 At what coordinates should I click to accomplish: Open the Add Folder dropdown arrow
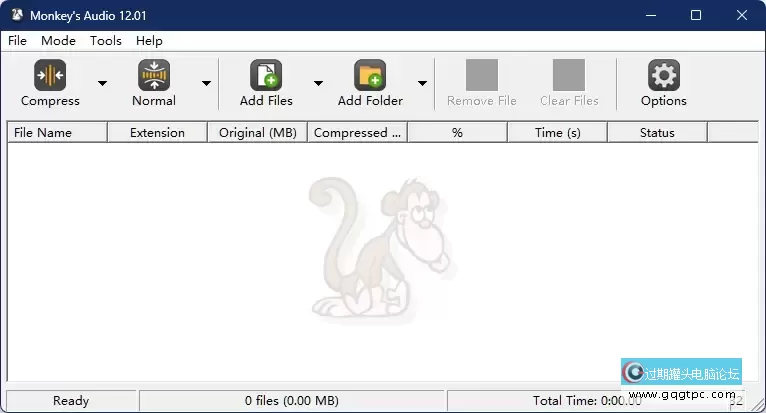pyautogui.click(x=422, y=84)
